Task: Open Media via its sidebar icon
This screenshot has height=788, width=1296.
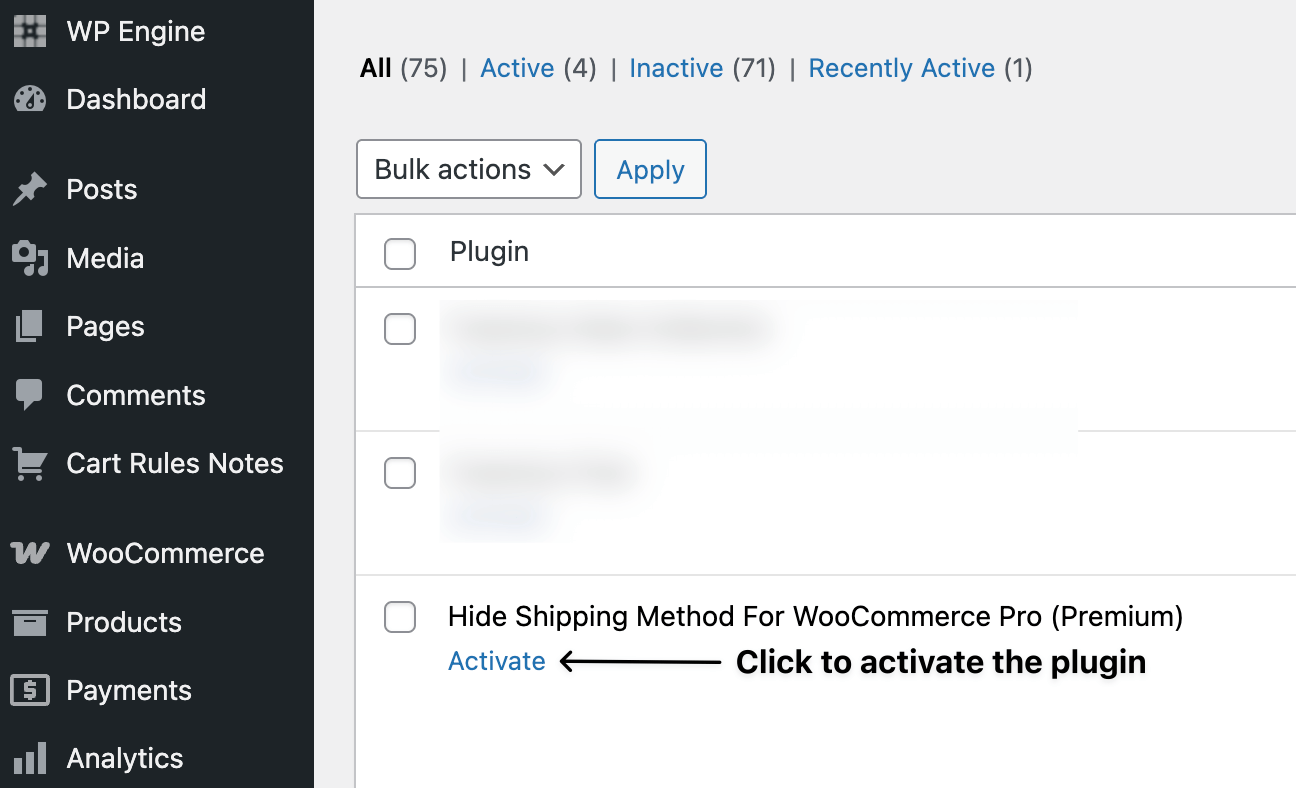Action: click(x=29, y=257)
